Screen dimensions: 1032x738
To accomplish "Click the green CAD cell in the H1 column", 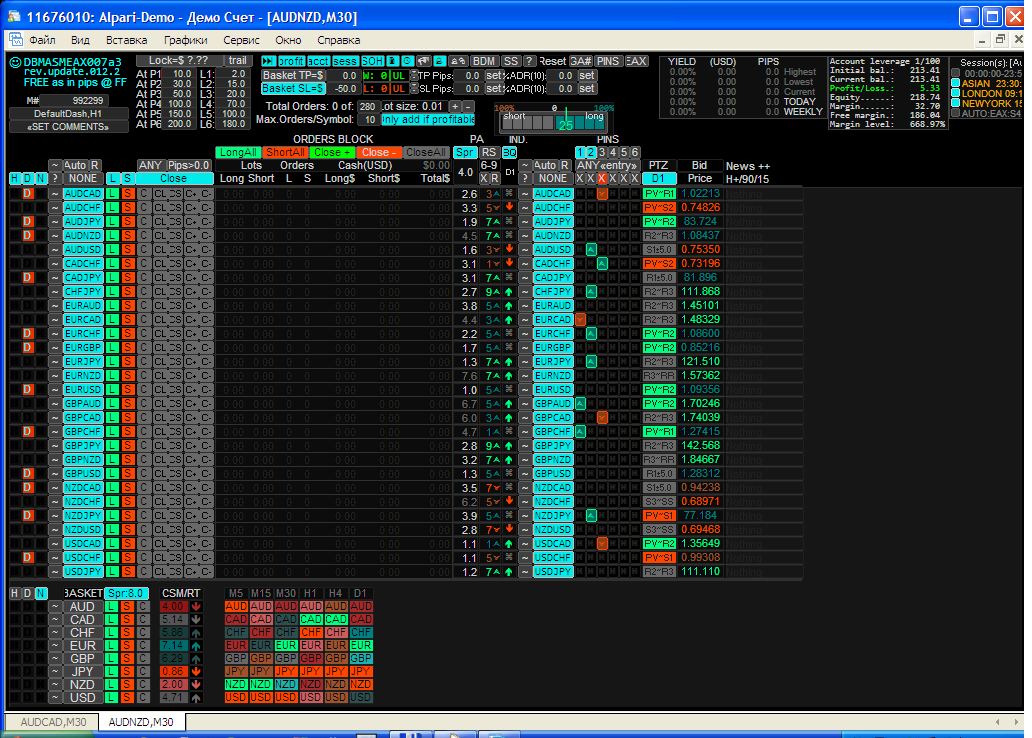I will (311, 619).
